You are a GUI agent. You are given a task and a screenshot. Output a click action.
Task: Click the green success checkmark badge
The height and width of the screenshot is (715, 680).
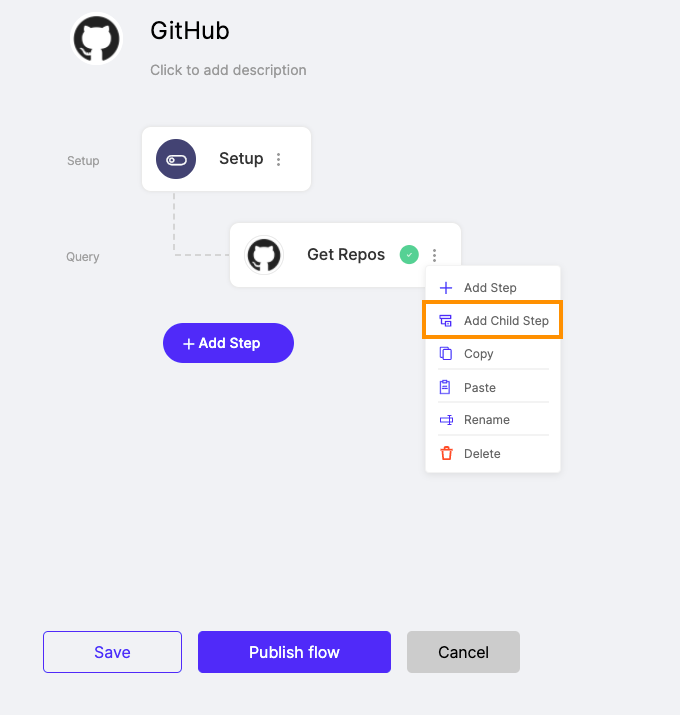click(x=409, y=254)
